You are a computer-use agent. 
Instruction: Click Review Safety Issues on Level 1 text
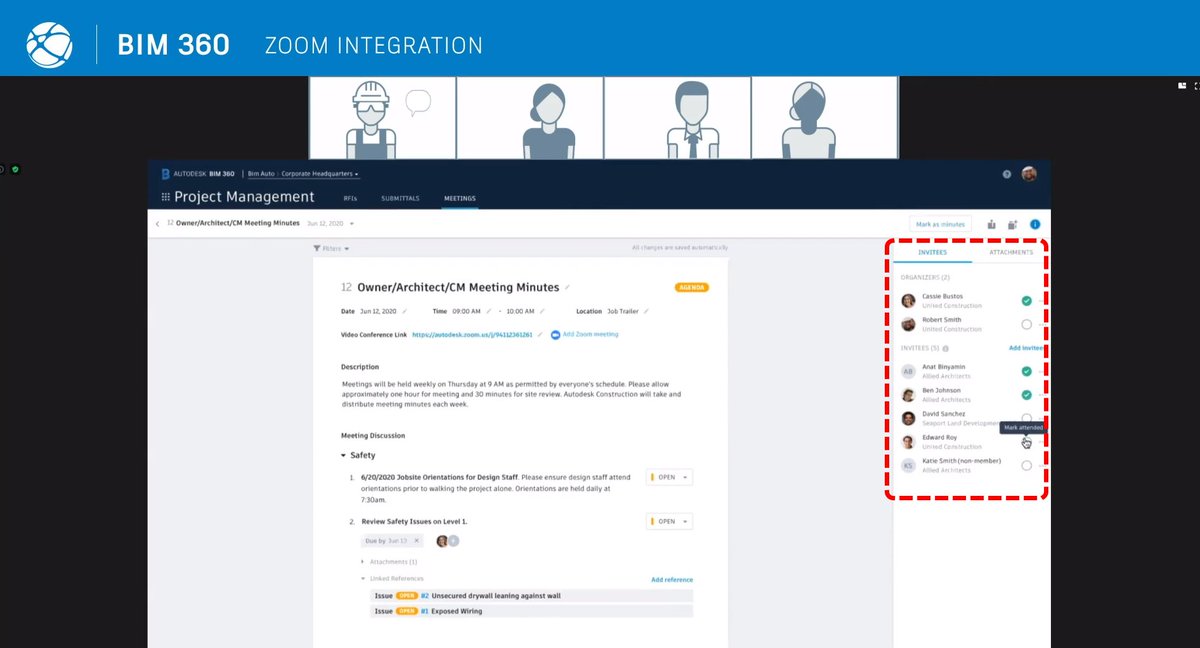pyautogui.click(x=414, y=521)
